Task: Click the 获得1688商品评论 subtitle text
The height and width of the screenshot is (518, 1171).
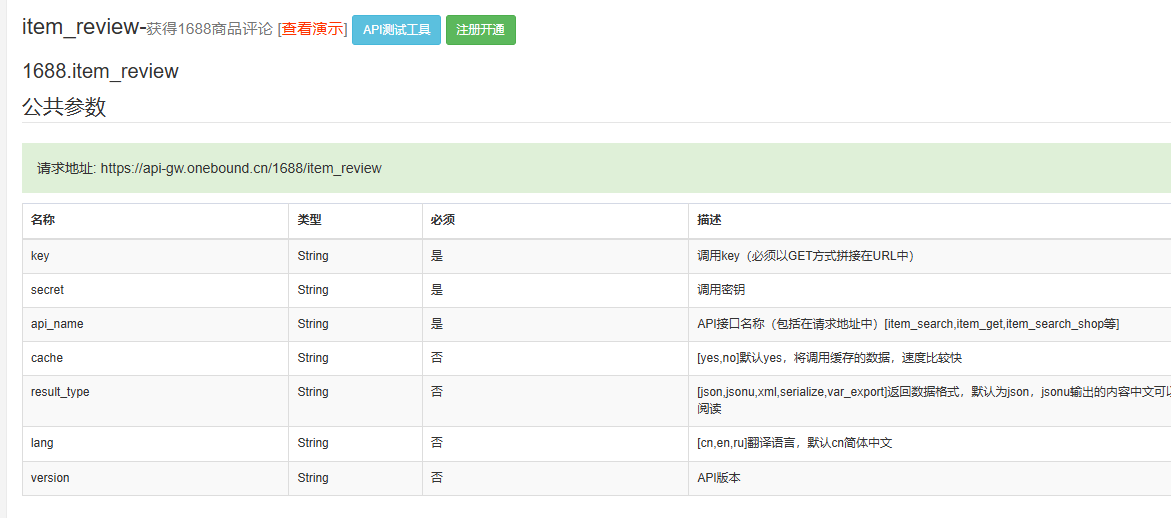Action: (x=210, y=29)
